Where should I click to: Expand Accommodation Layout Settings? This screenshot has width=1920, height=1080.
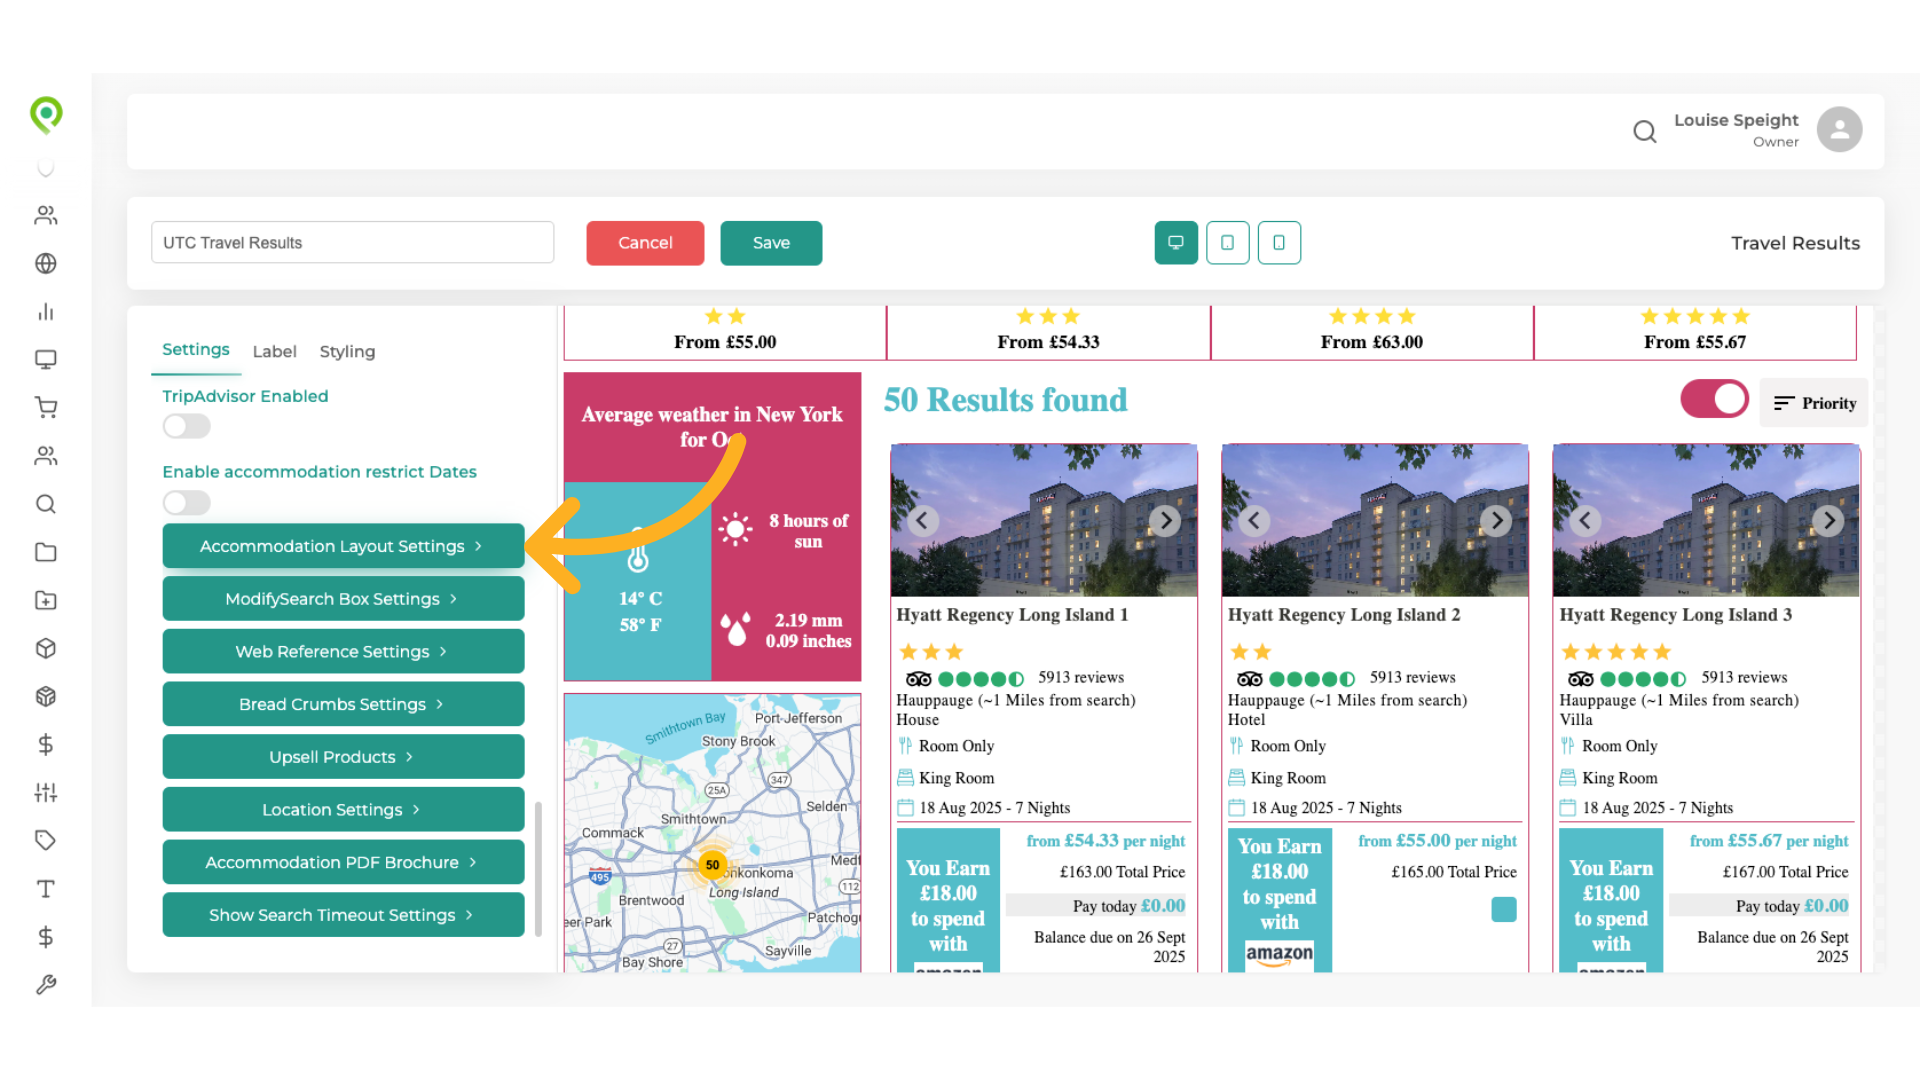[342, 546]
